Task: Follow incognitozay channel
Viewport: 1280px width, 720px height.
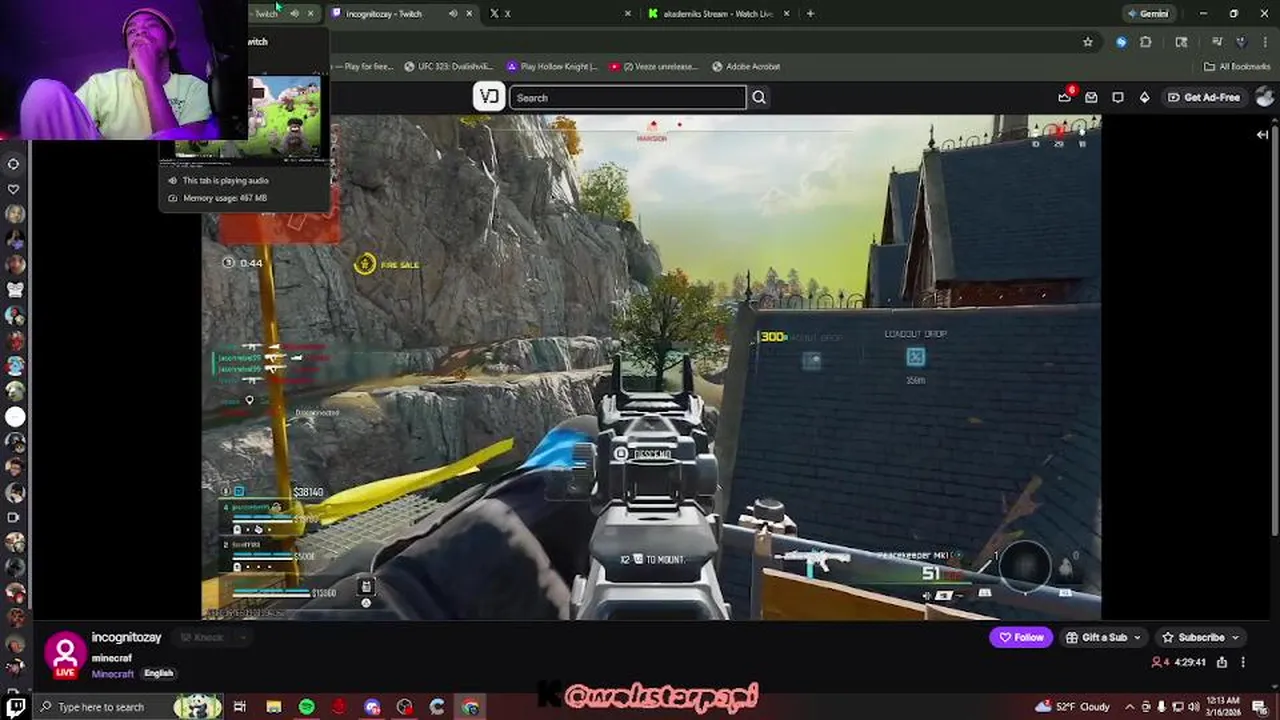Action: coord(1021,637)
